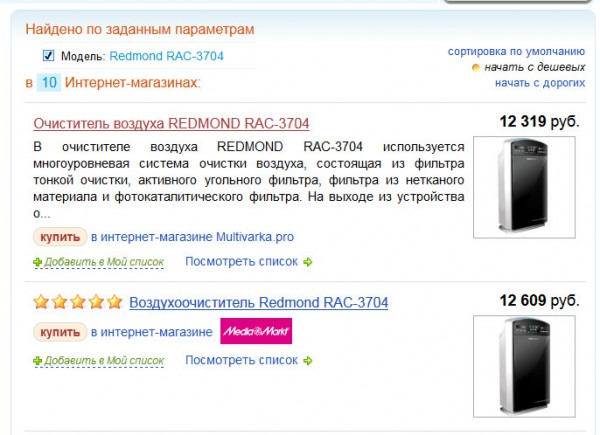The height and width of the screenshot is (435, 600).
Task: View list link in first listing
Action: point(242,262)
